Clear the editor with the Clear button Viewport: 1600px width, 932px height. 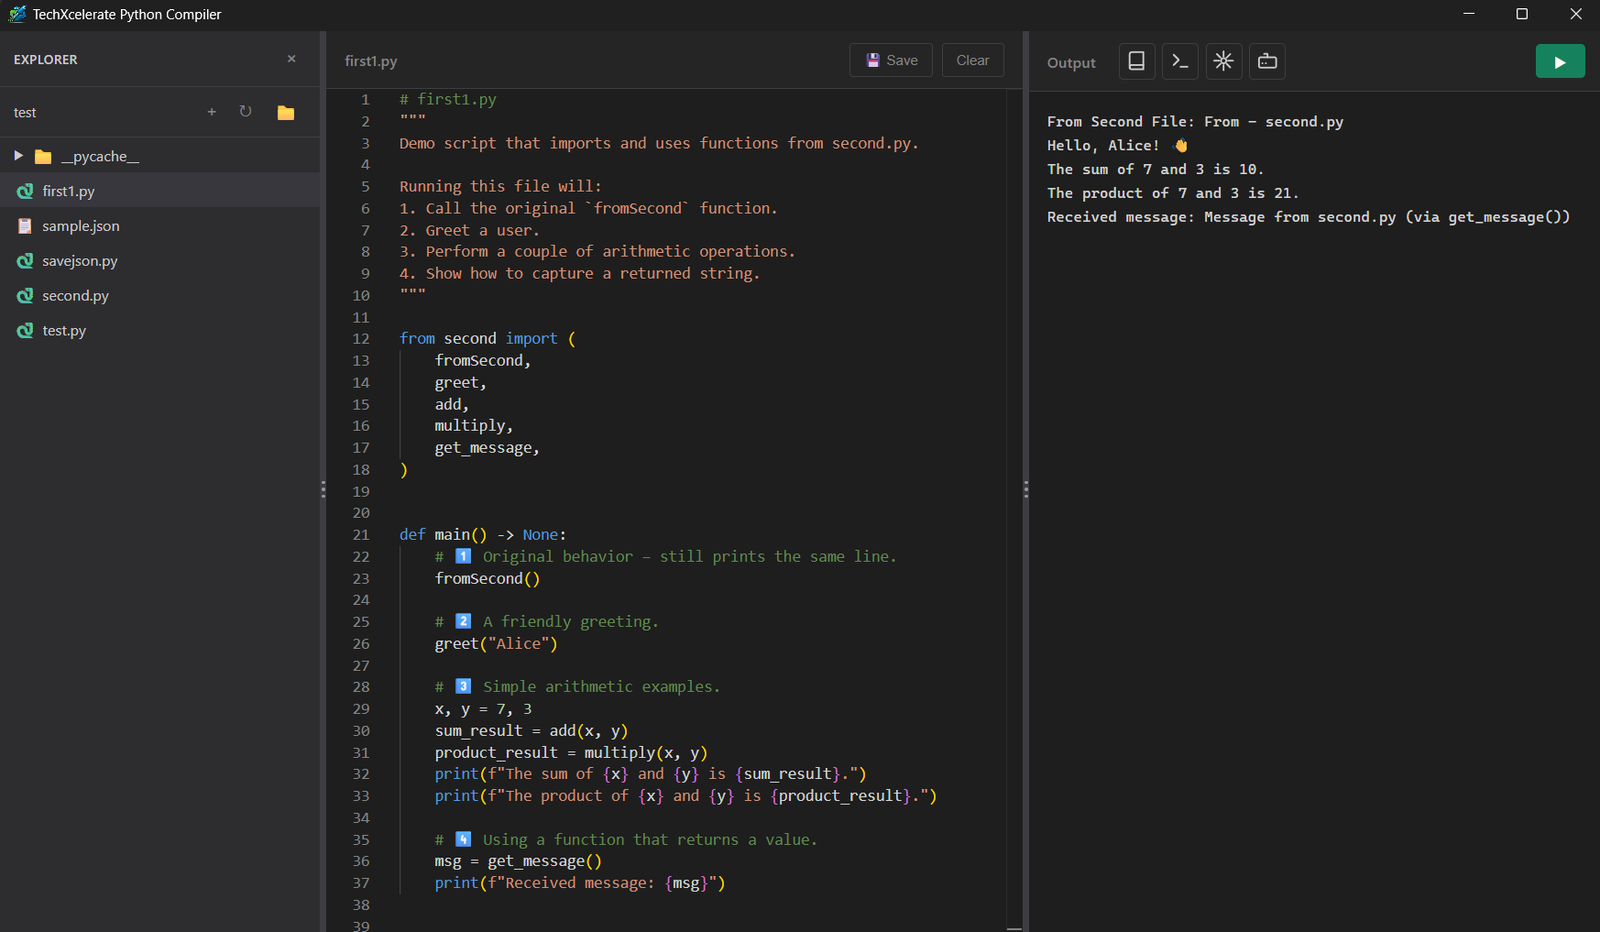pyautogui.click(x=971, y=60)
